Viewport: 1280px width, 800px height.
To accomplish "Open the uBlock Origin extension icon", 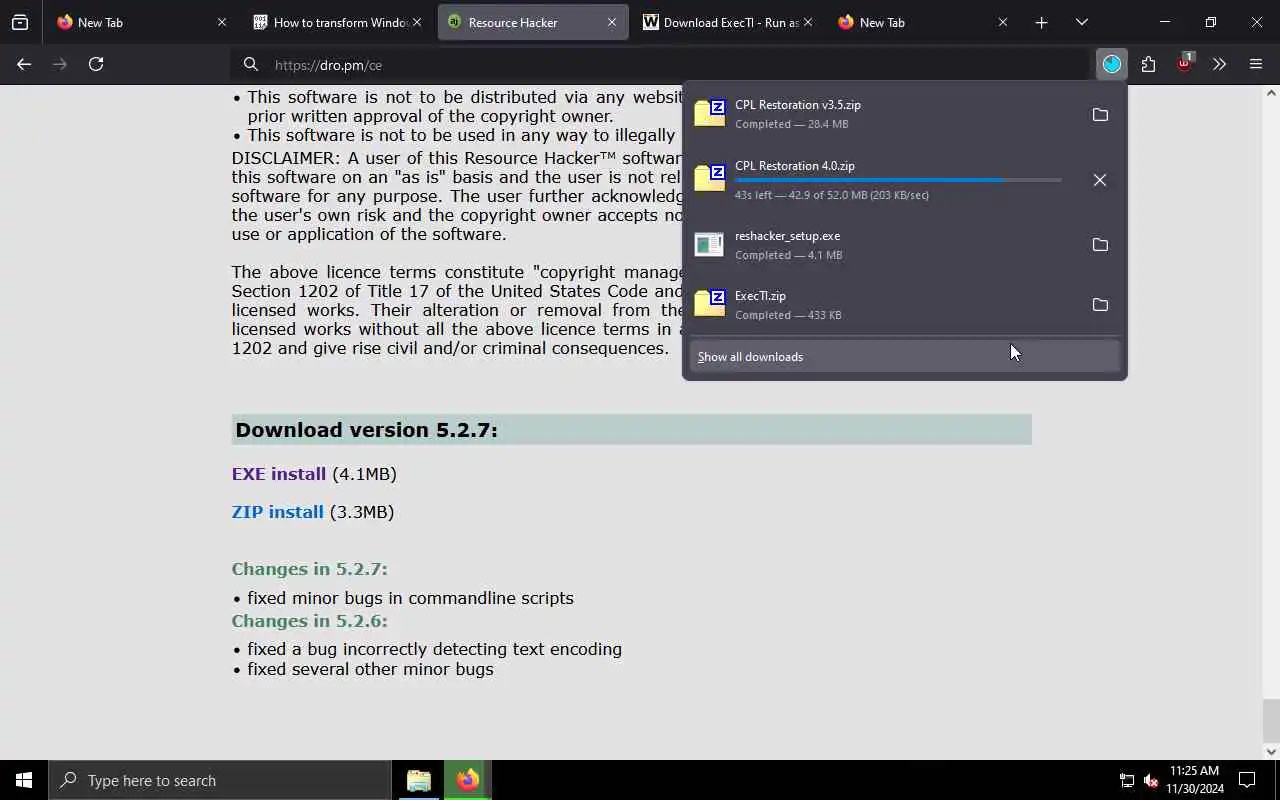I will [1184, 64].
